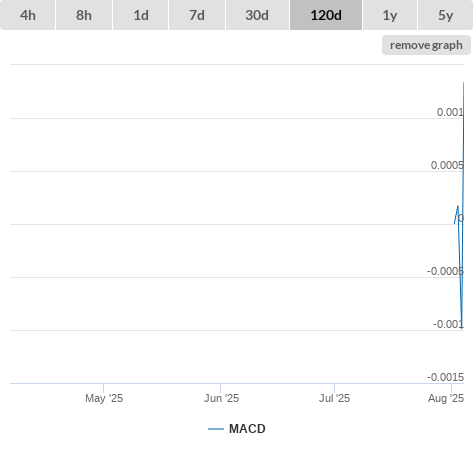Screen dimensions: 474x455
Task: Click the 0.0005 y-axis label
Action: (x=447, y=165)
